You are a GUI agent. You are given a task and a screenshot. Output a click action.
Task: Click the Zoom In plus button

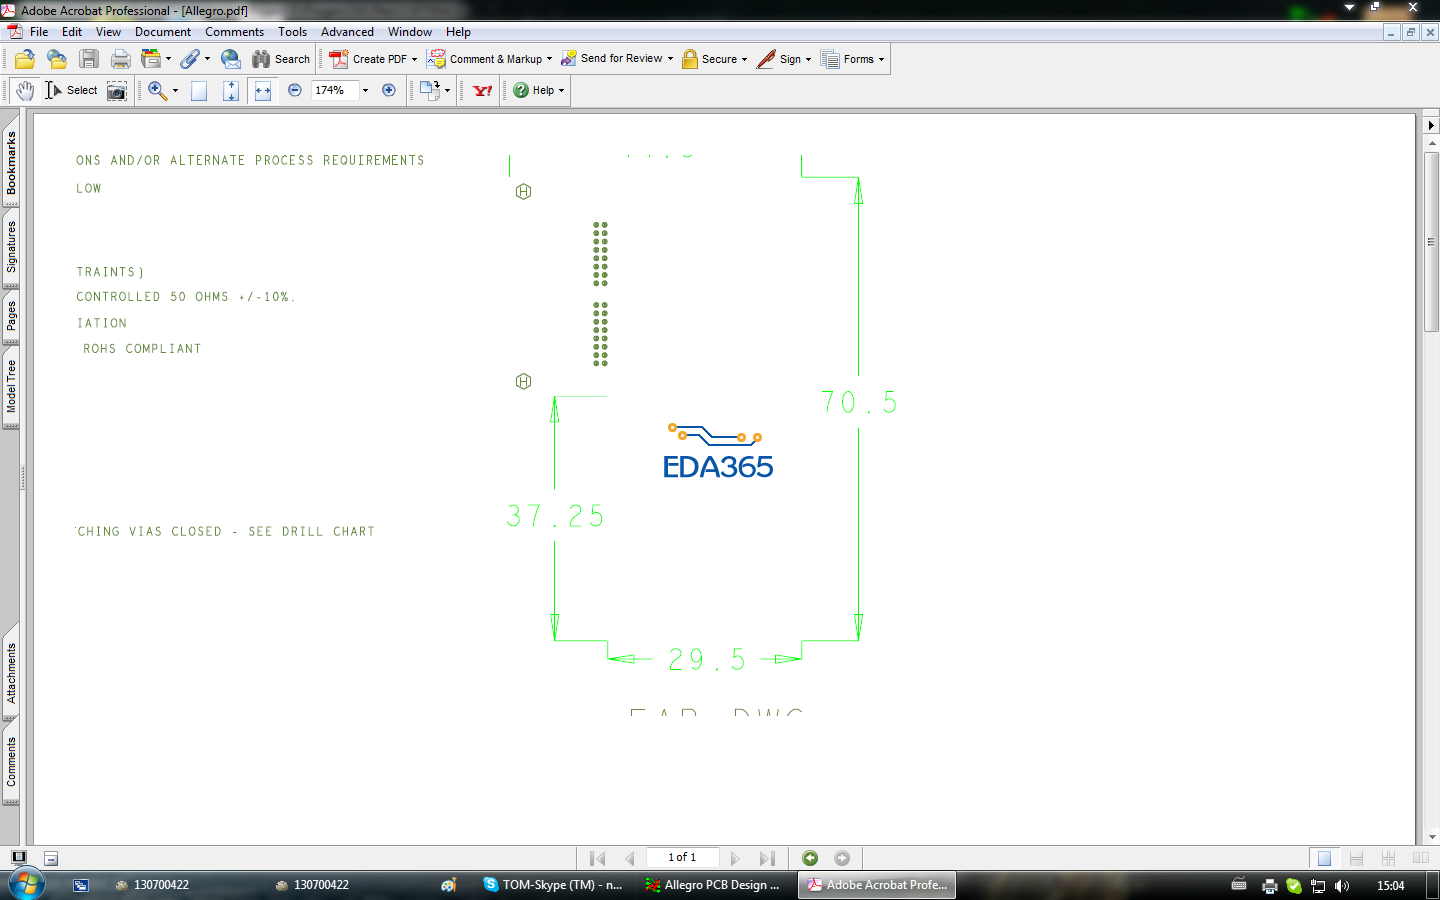389,90
